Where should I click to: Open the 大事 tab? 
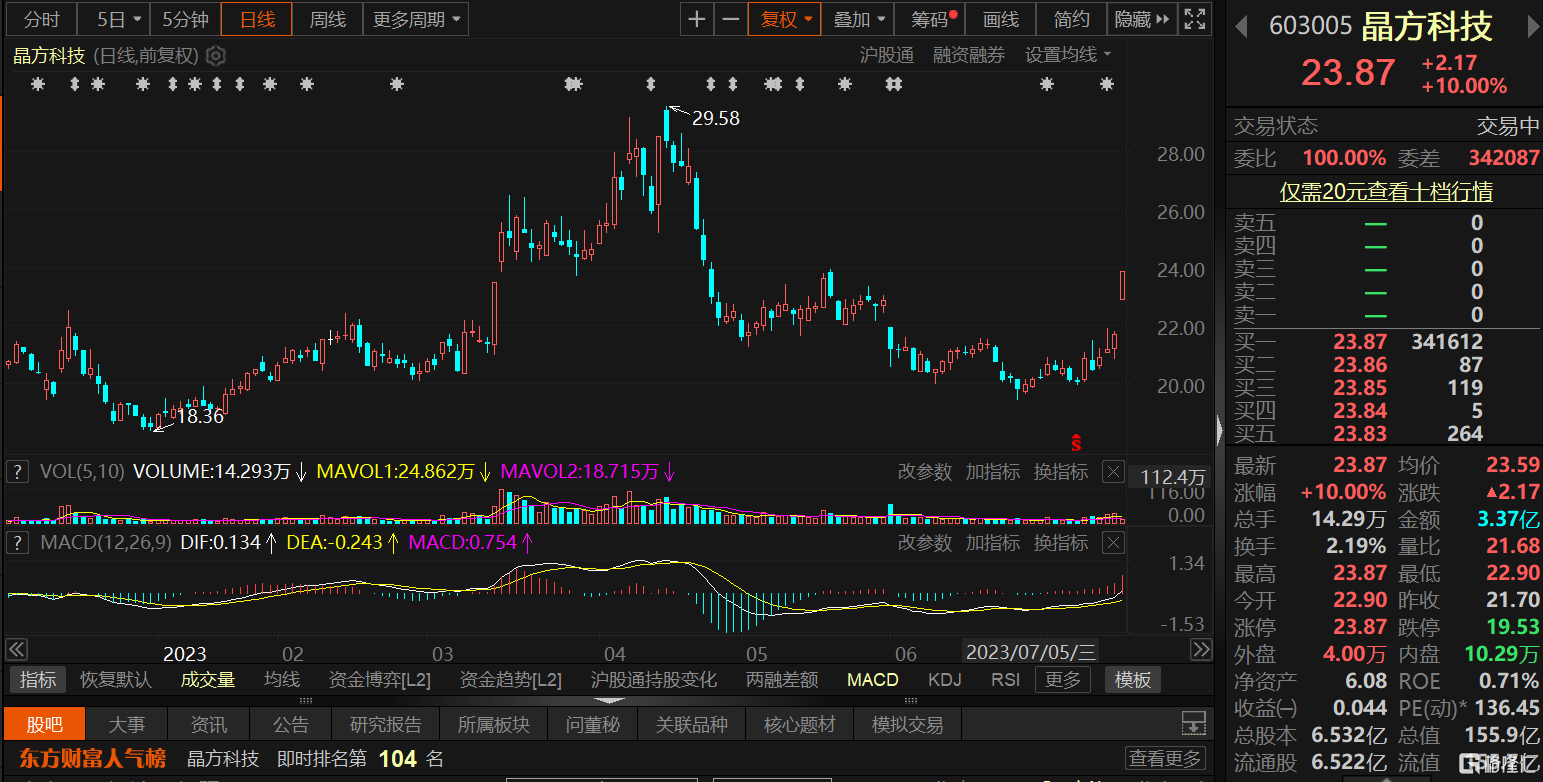126,724
